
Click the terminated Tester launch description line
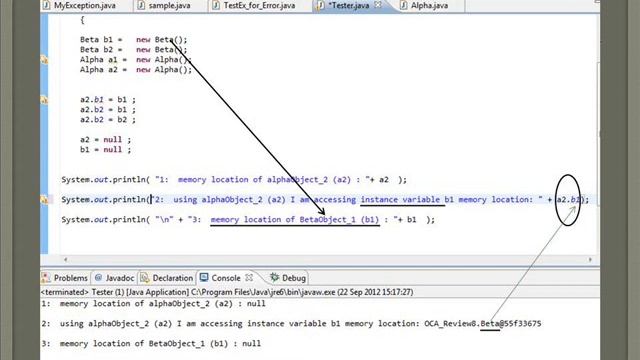click(227, 292)
